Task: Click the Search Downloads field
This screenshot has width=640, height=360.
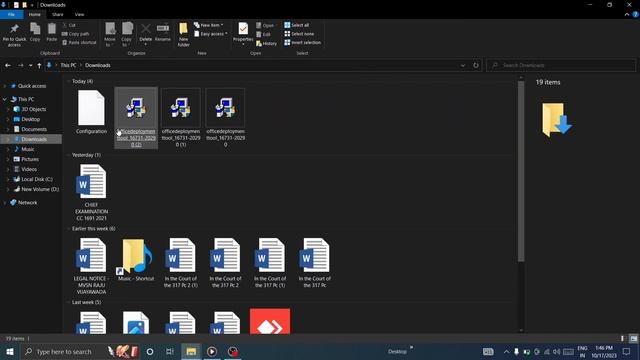Action: (x=561, y=65)
